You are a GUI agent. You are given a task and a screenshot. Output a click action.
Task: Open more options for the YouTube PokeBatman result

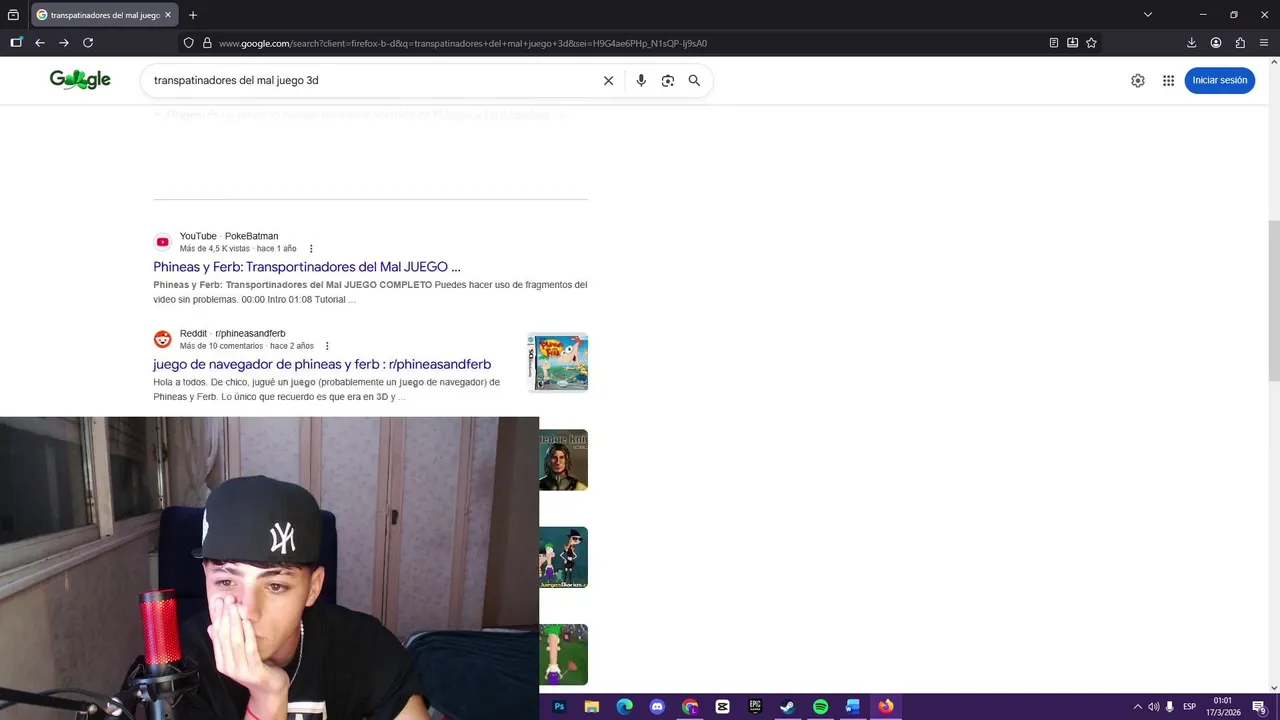point(311,249)
